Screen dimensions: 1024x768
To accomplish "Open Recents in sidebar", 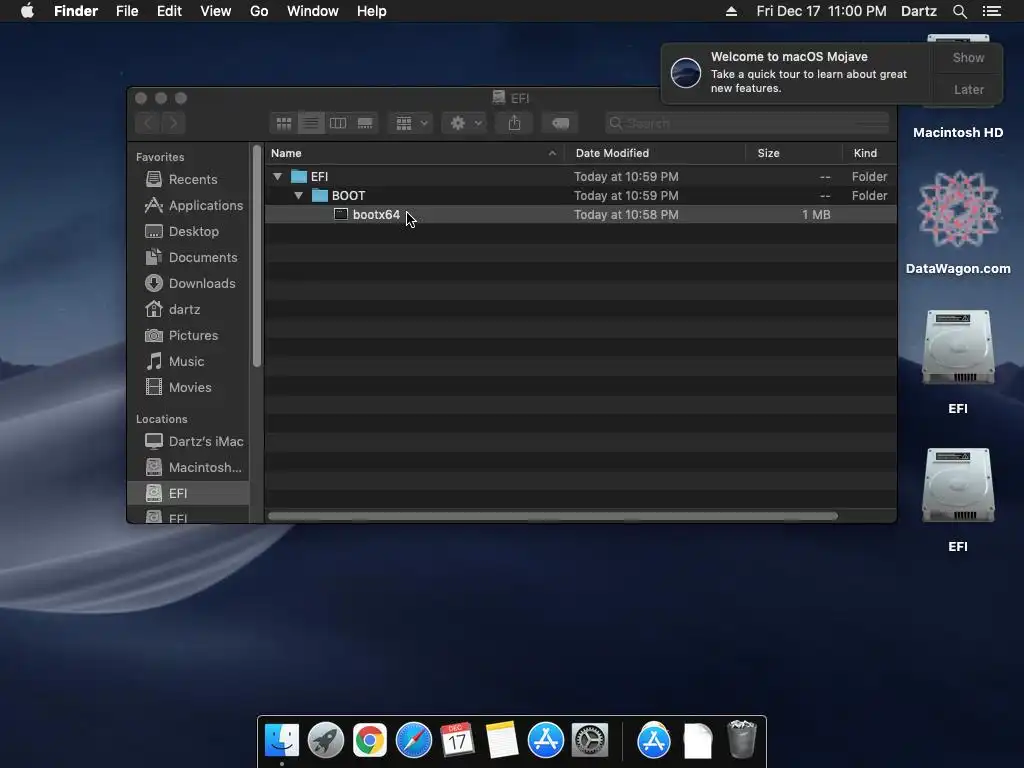I will click(x=189, y=179).
